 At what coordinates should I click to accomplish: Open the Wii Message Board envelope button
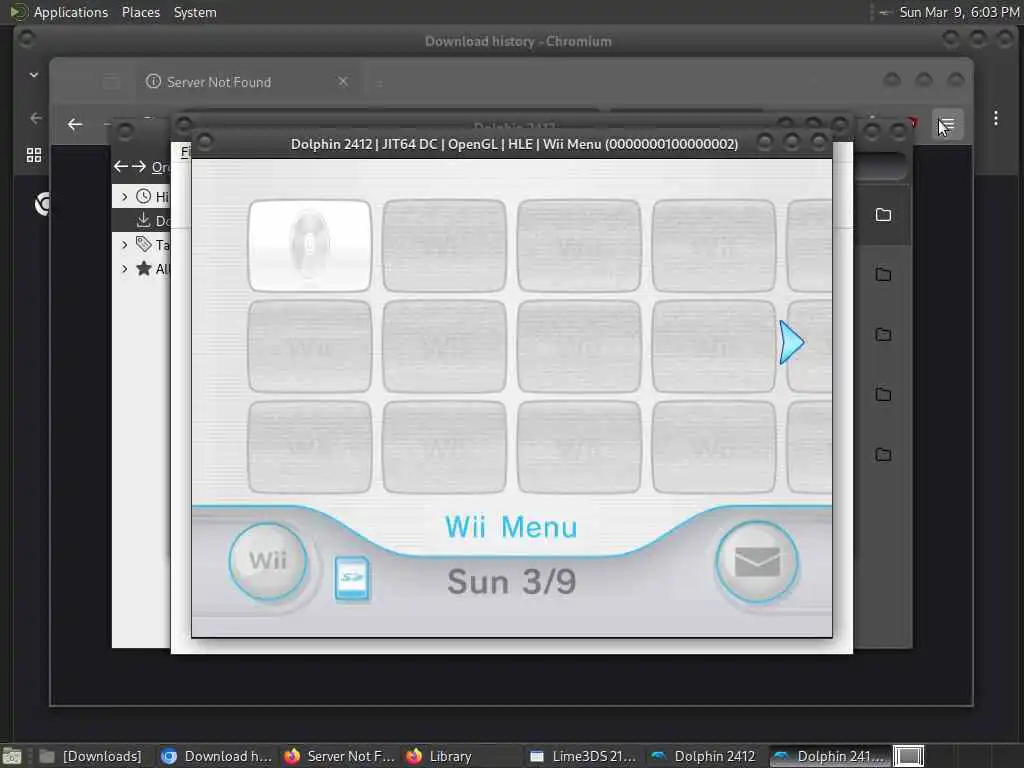(x=756, y=562)
